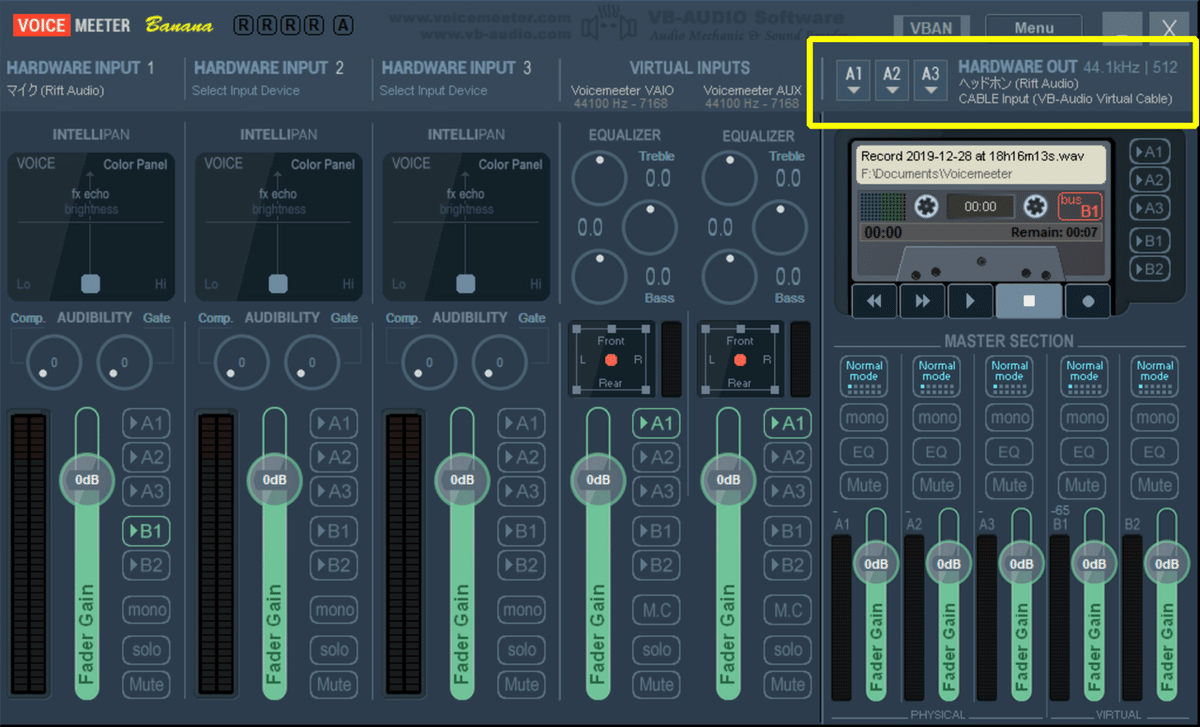
Task: Enable A3 routing on Hardware Input 3
Action: click(522, 492)
